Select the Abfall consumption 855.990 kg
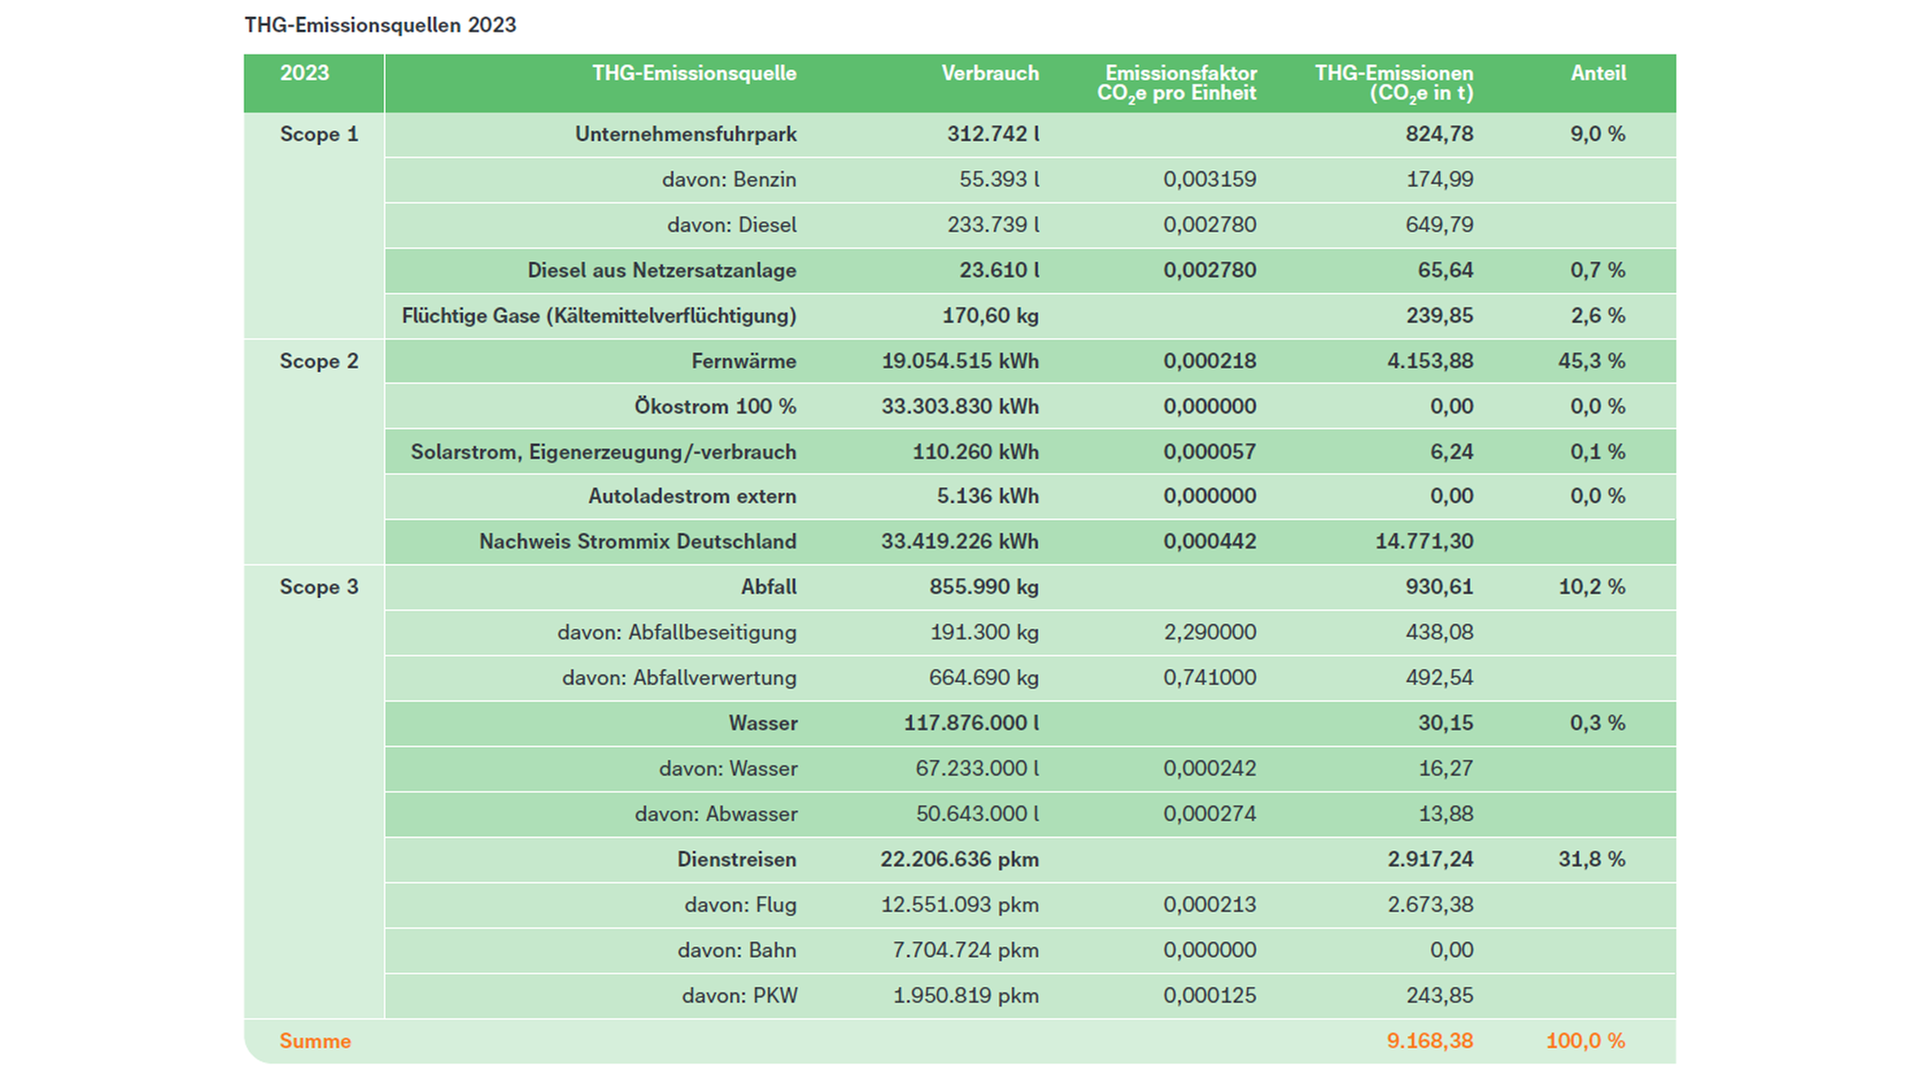 tap(983, 587)
